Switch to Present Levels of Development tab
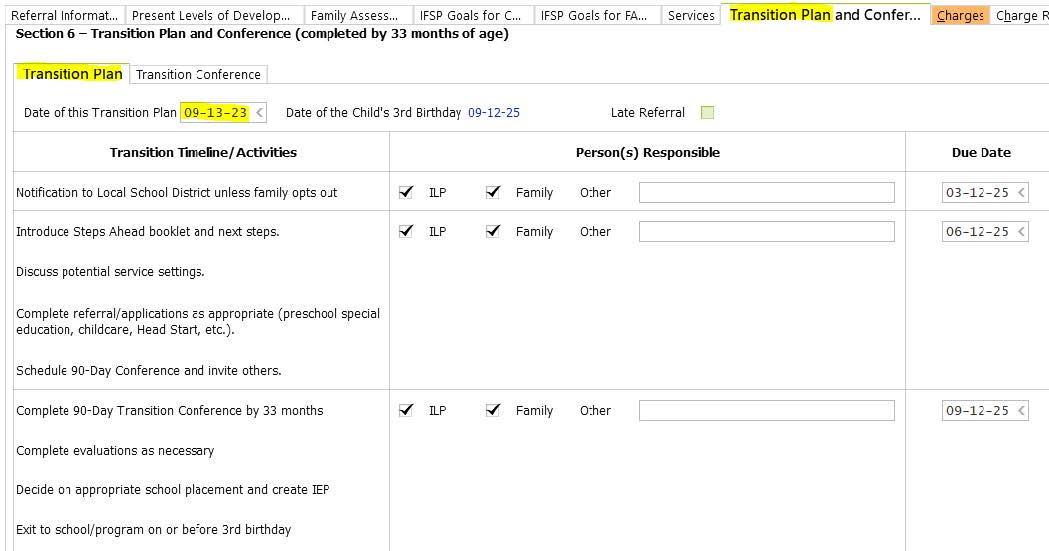The height and width of the screenshot is (551, 1049). (x=211, y=15)
